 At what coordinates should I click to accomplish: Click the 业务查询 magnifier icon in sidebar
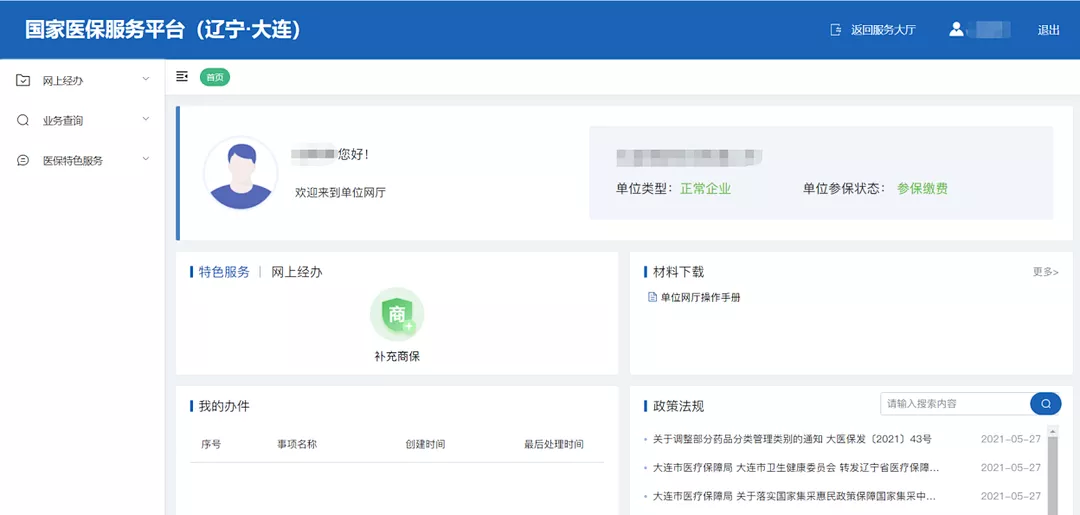click(23, 120)
